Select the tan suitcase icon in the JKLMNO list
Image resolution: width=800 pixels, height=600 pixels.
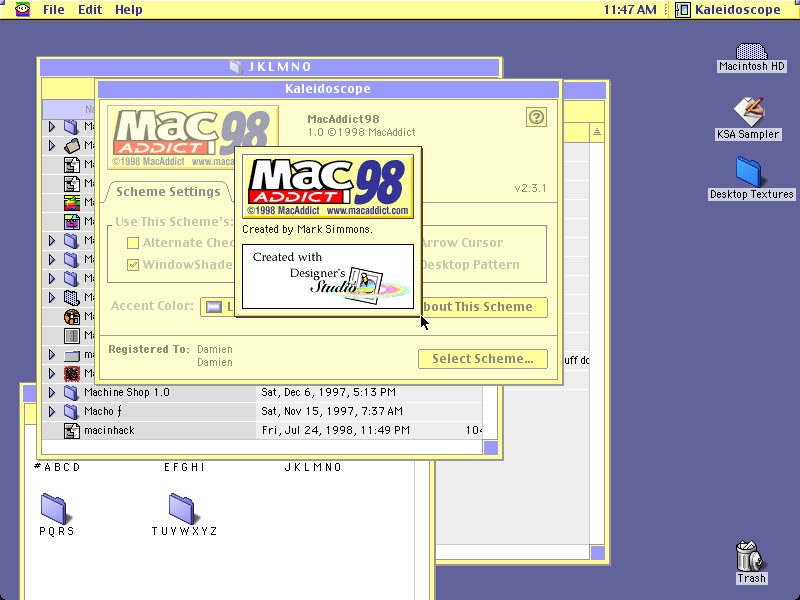(x=72, y=145)
